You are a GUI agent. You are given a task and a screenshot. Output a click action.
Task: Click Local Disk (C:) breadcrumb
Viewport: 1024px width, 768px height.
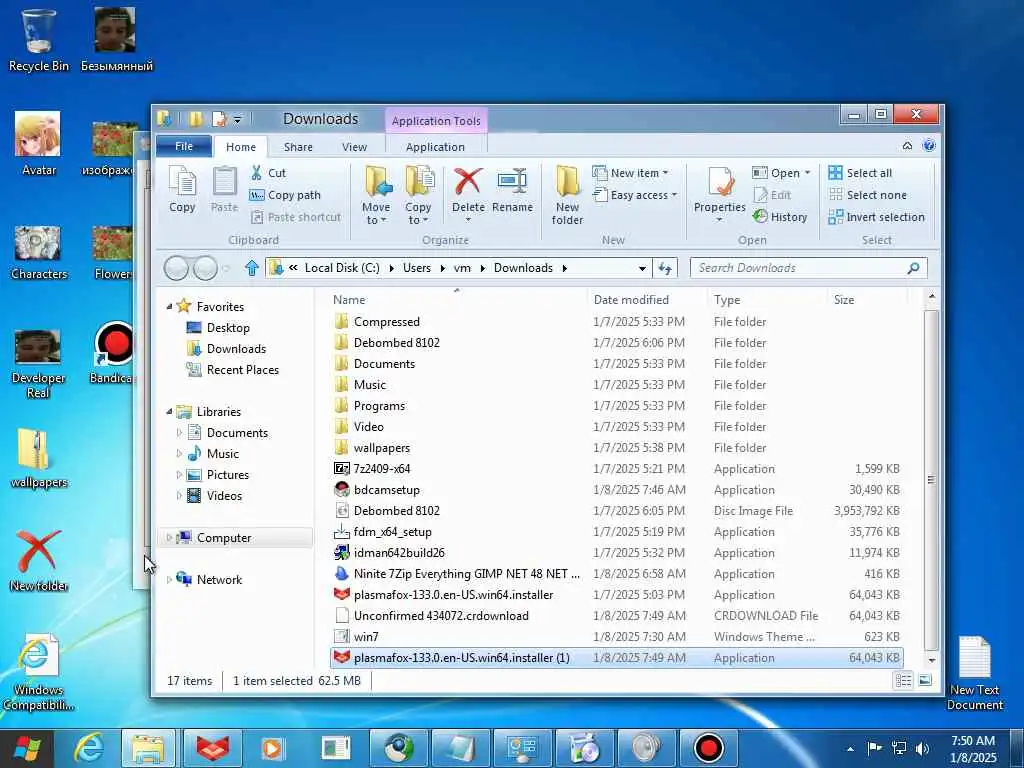(x=342, y=268)
